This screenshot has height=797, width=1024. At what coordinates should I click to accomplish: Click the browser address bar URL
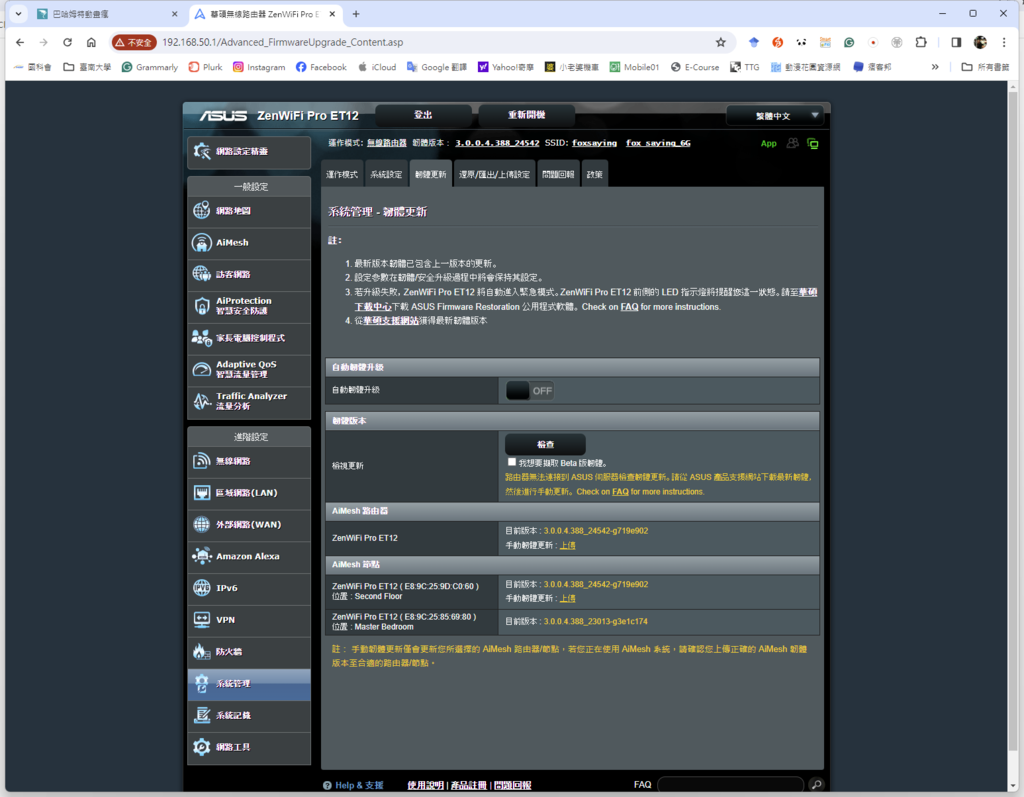pos(283,42)
